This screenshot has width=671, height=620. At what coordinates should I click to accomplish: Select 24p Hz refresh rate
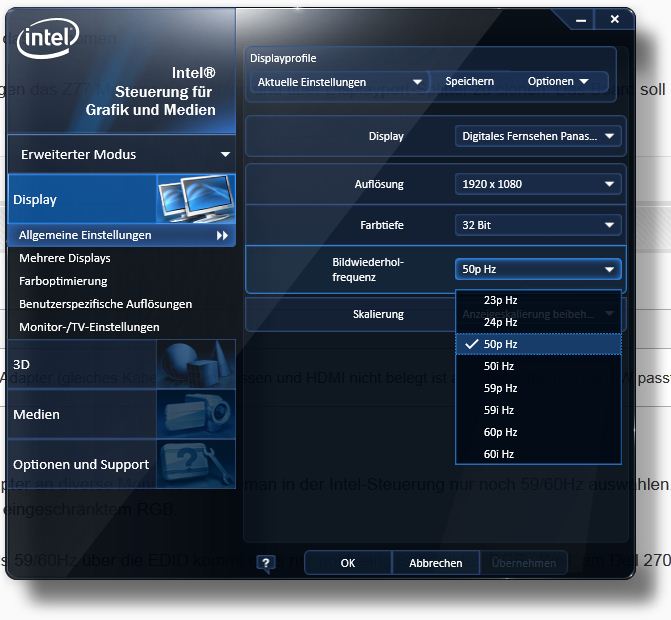click(x=538, y=322)
